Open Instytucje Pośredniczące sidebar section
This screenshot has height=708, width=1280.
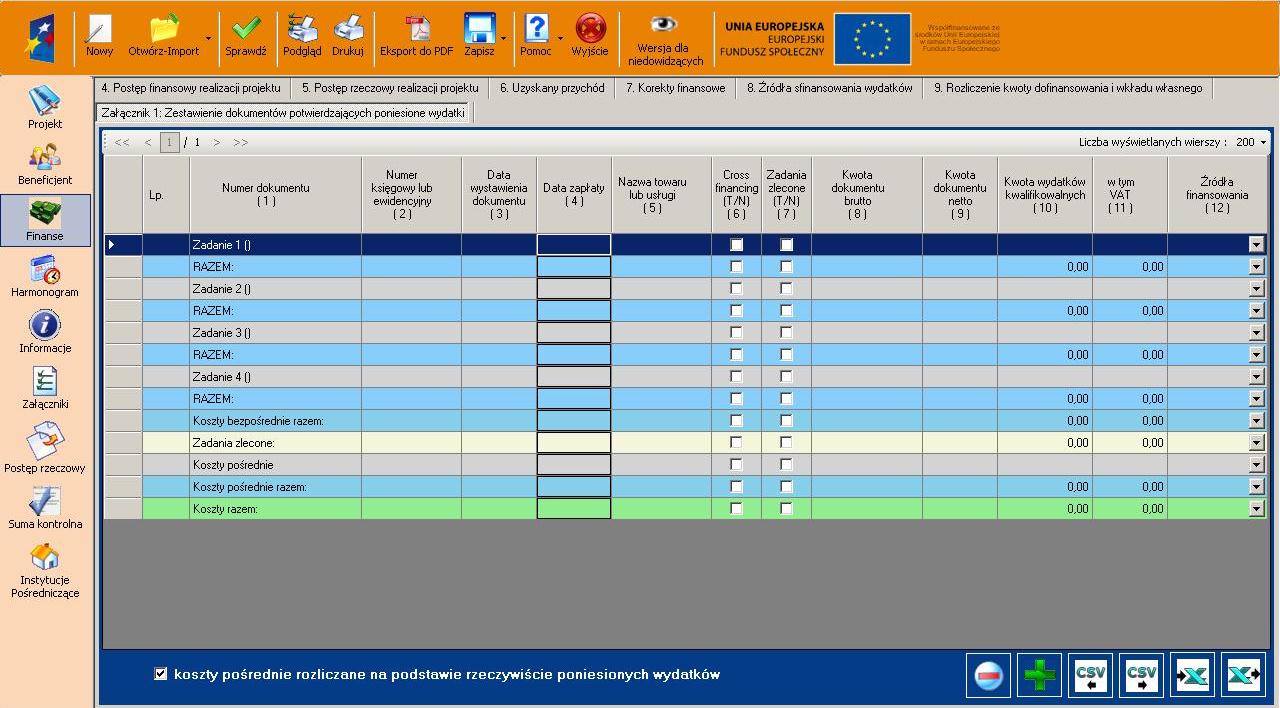[45, 571]
